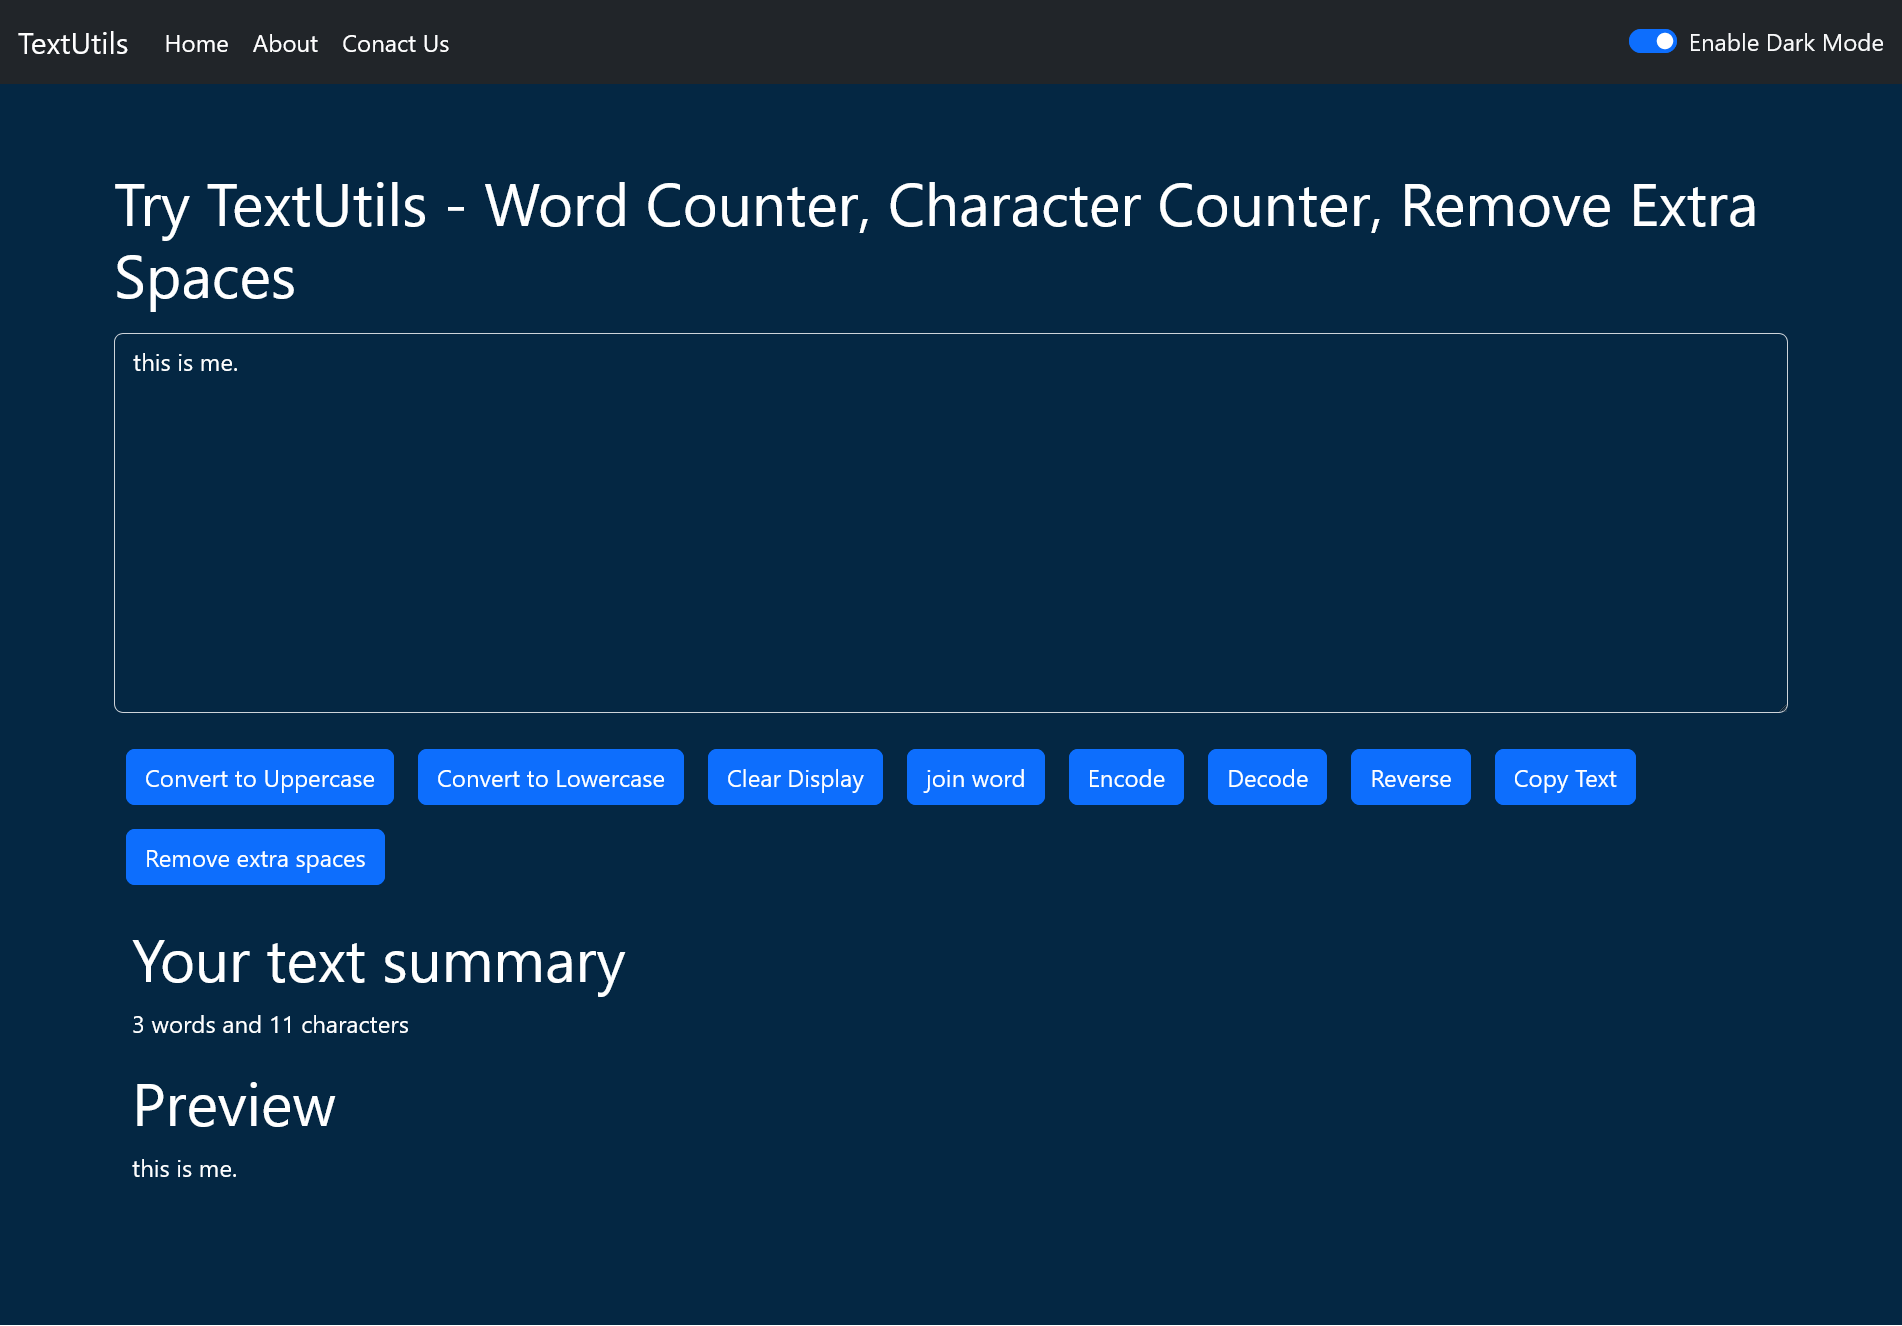This screenshot has width=1902, height=1326.
Task: Focus the text area containing 'this is me.'
Action: (x=950, y=523)
